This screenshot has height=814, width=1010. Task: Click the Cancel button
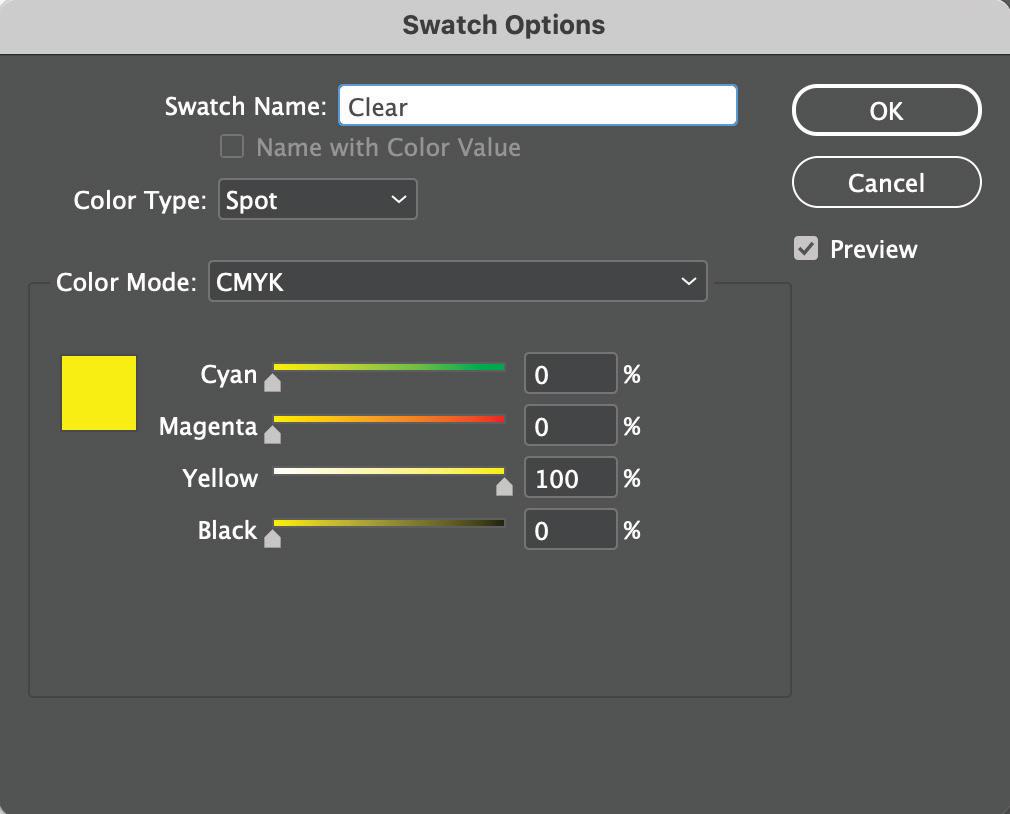point(886,183)
